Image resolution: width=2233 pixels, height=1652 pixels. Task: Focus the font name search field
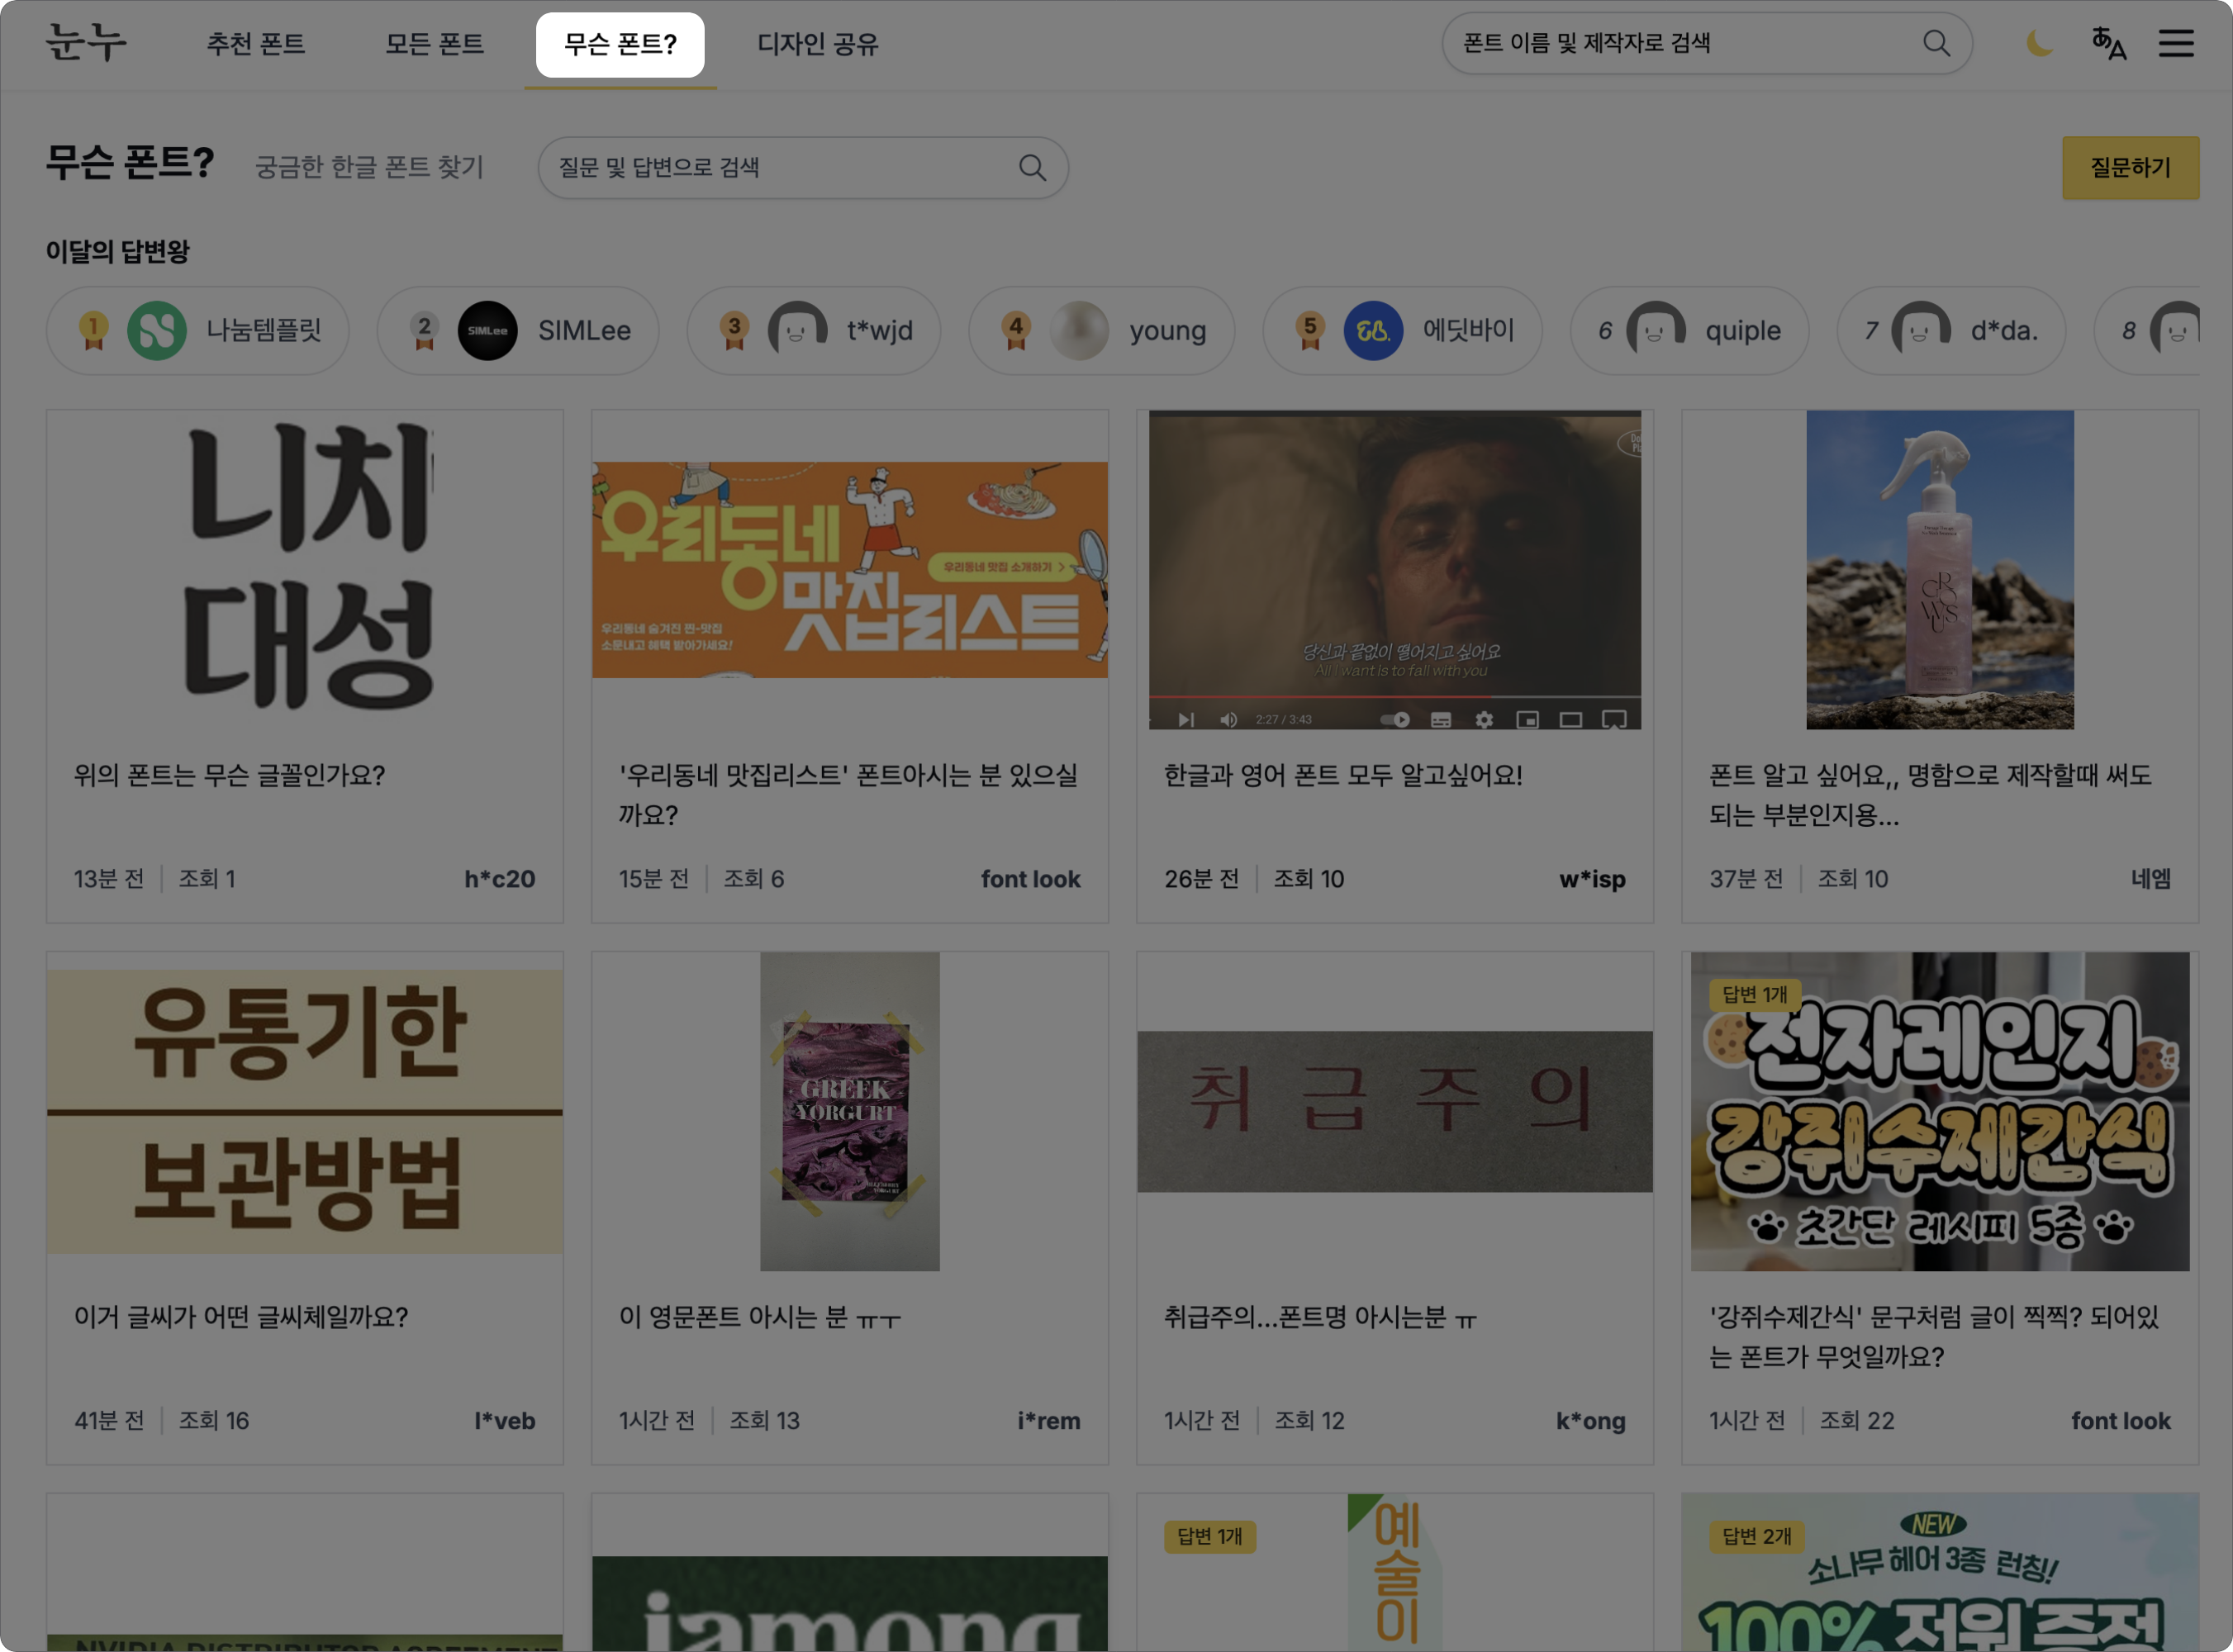coord(1707,43)
